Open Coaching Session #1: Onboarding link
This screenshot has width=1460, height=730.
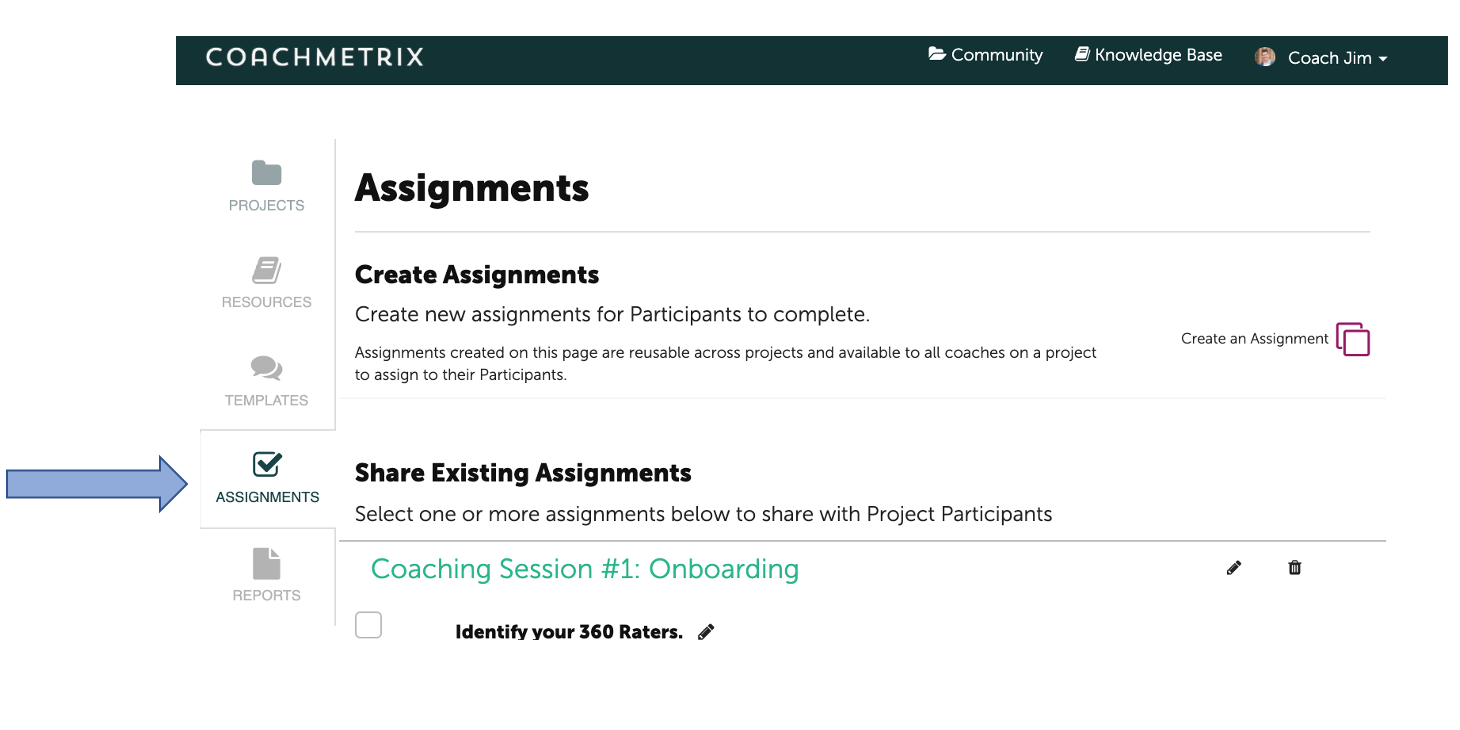pos(585,569)
